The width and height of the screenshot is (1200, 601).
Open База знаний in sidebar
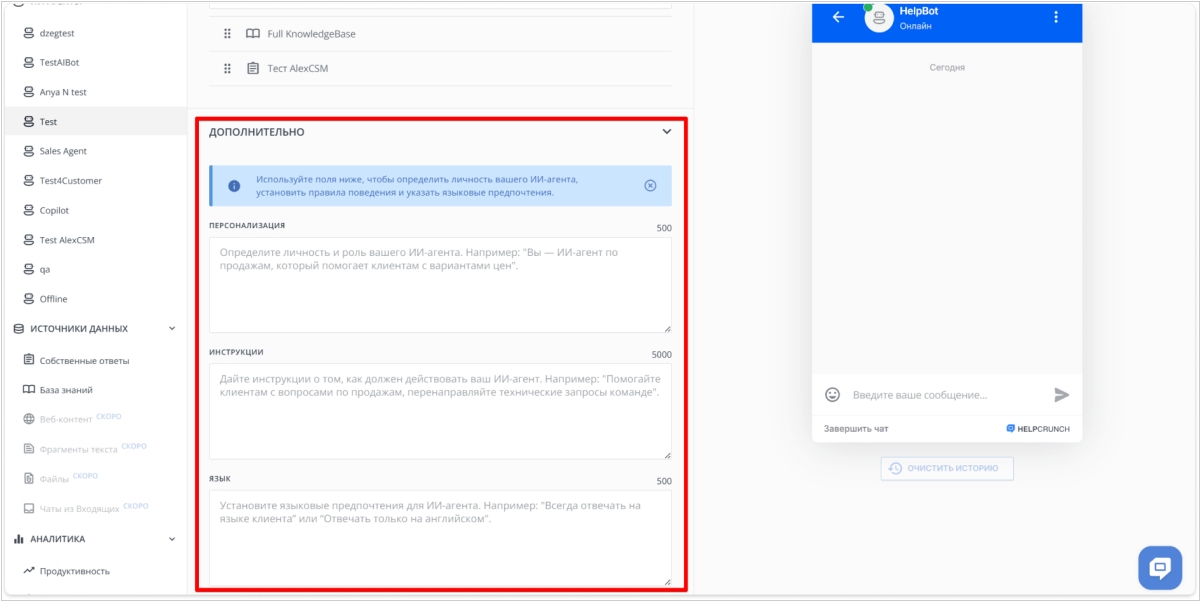pyautogui.click(x=66, y=390)
